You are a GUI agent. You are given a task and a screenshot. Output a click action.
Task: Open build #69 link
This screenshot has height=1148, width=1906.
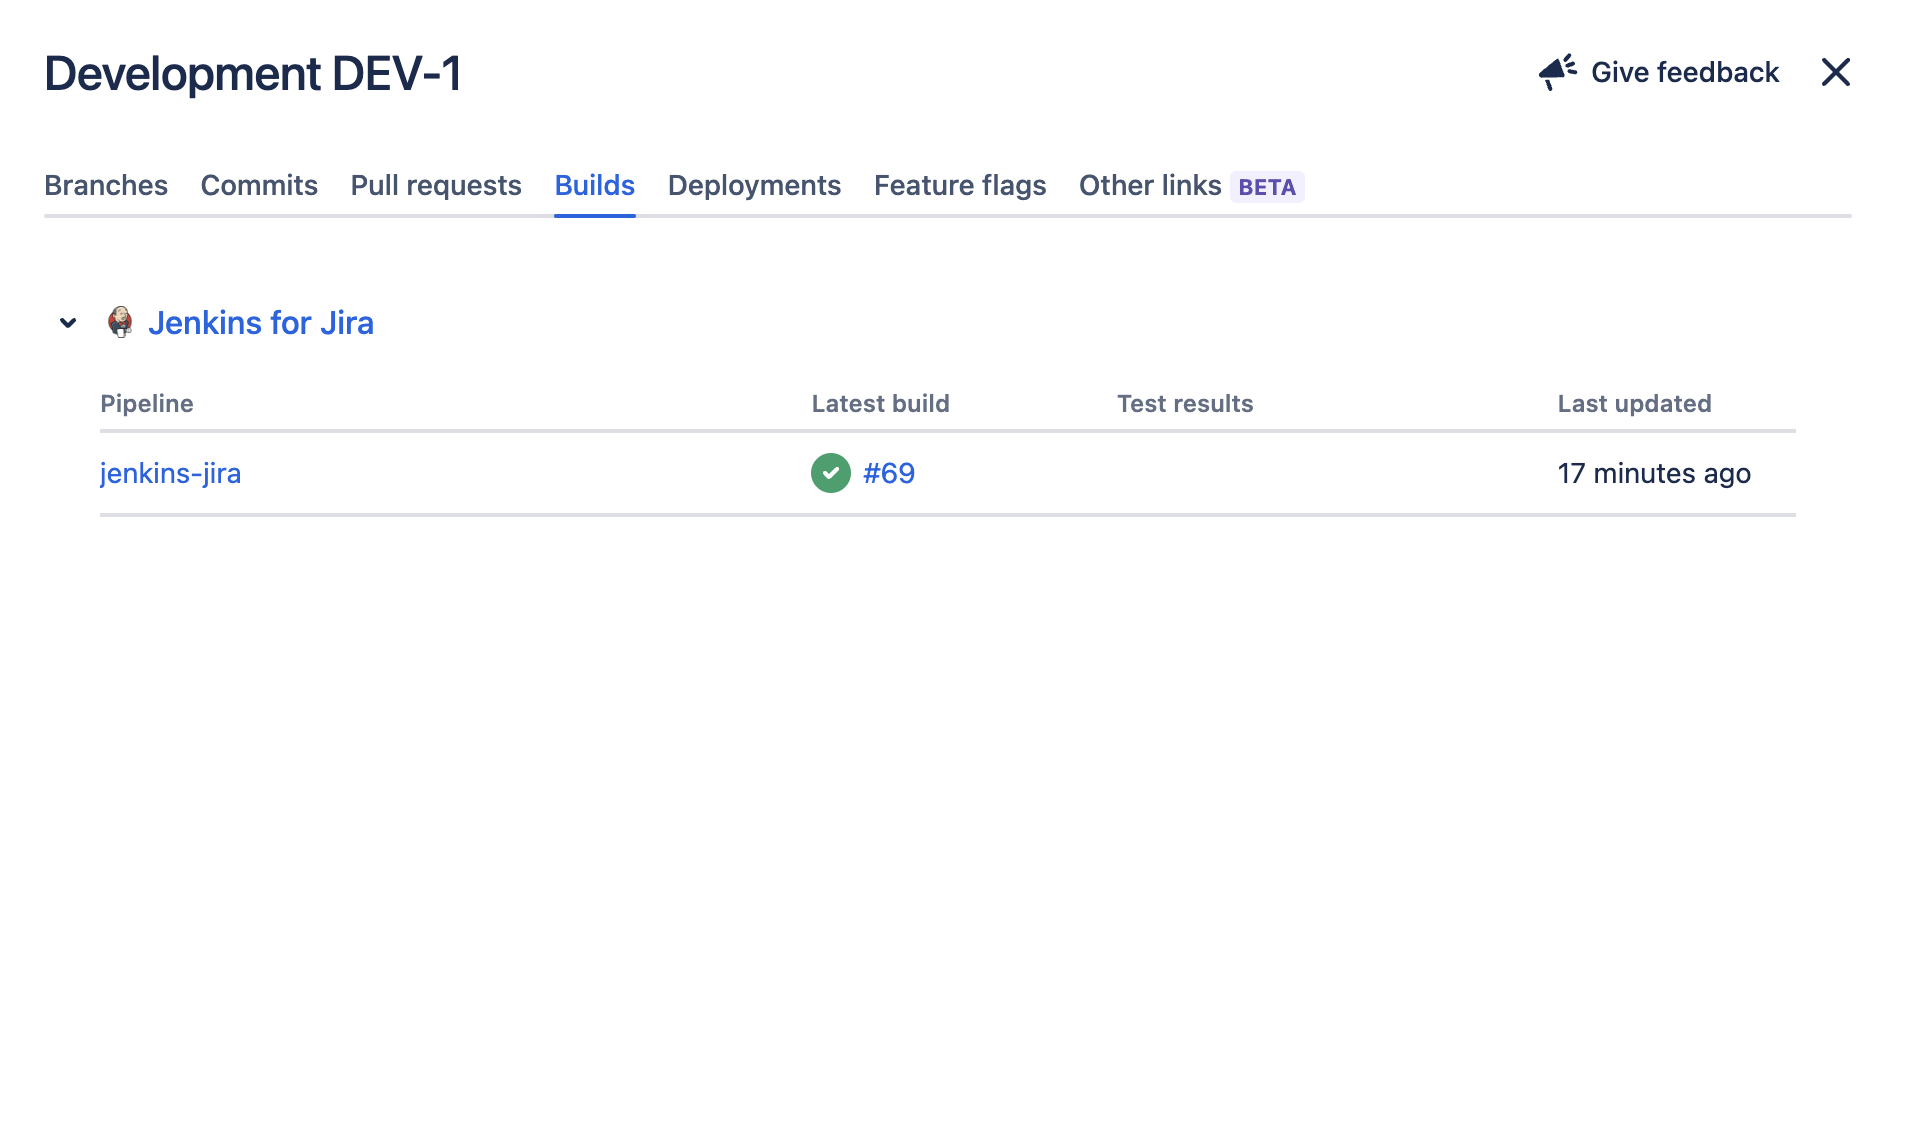coord(889,473)
